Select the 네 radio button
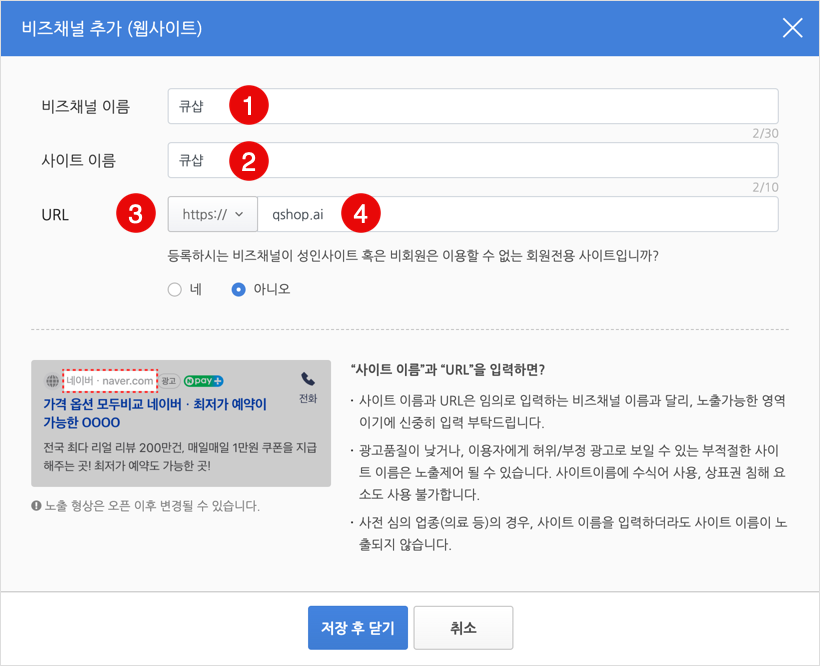 pos(175,289)
